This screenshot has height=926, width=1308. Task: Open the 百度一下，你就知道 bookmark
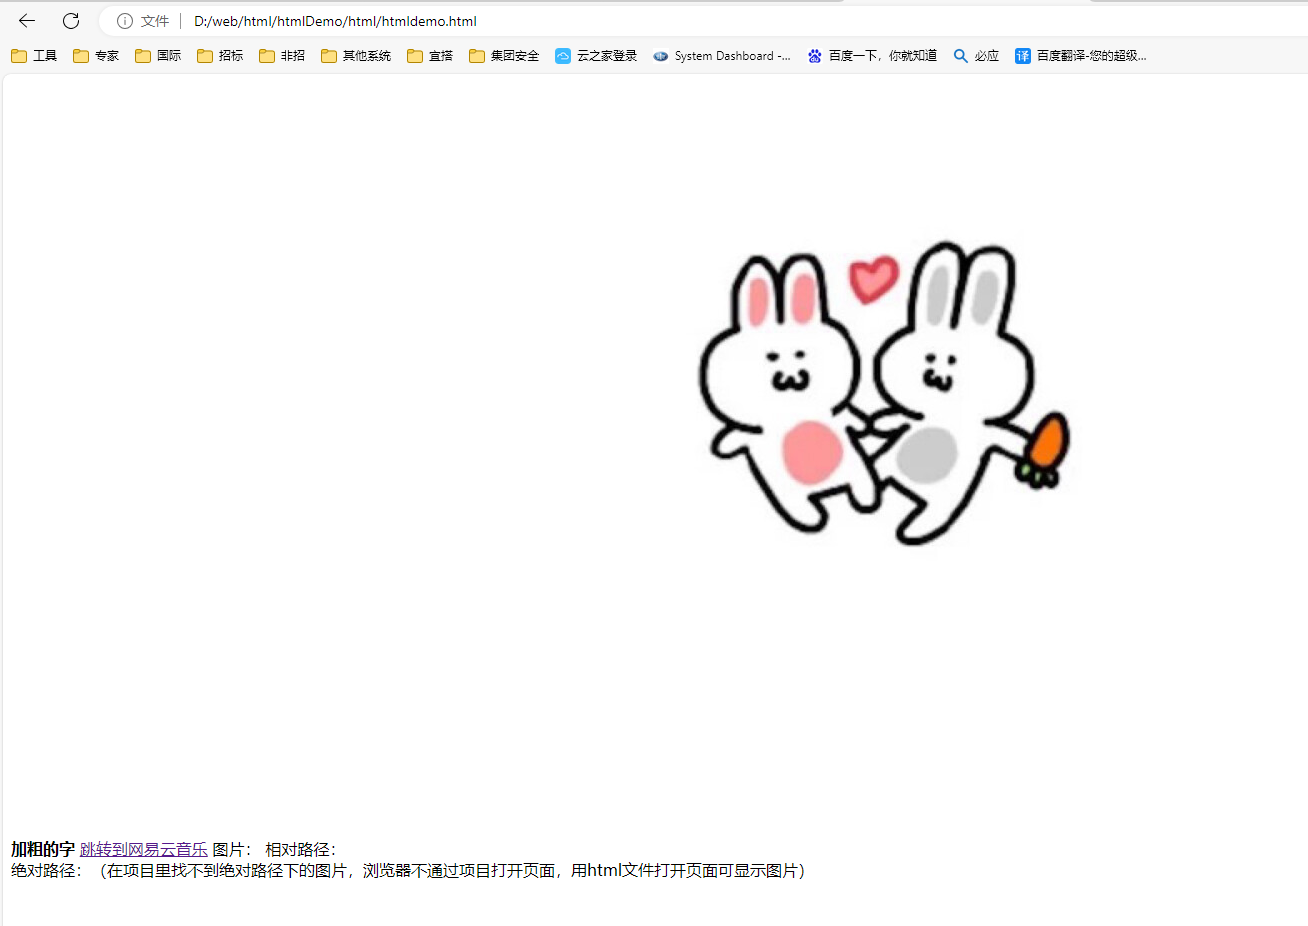coord(872,56)
